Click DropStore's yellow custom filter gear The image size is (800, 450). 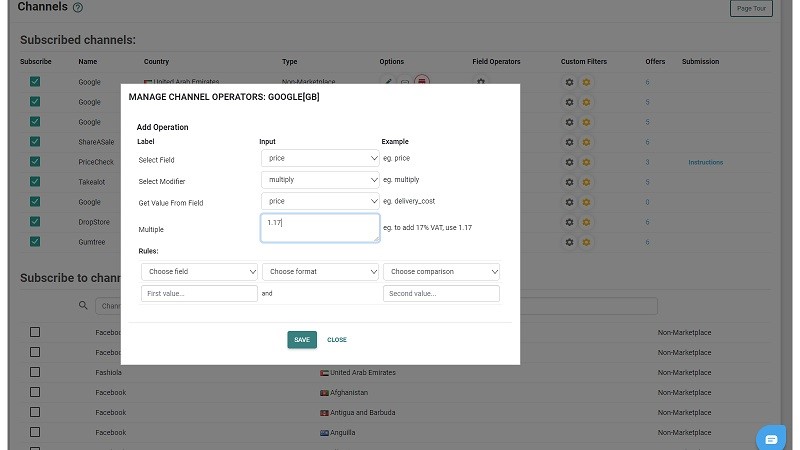point(586,222)
